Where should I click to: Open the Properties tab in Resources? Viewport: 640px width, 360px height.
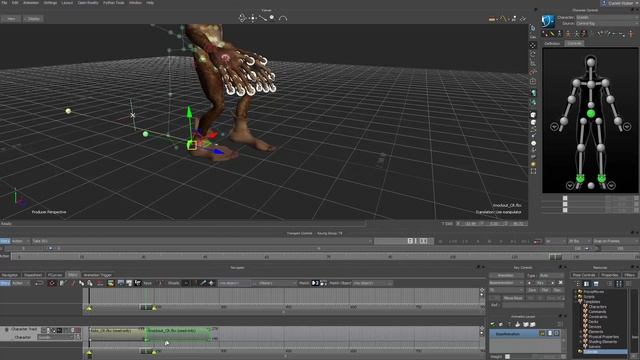(x=610, y=275)
